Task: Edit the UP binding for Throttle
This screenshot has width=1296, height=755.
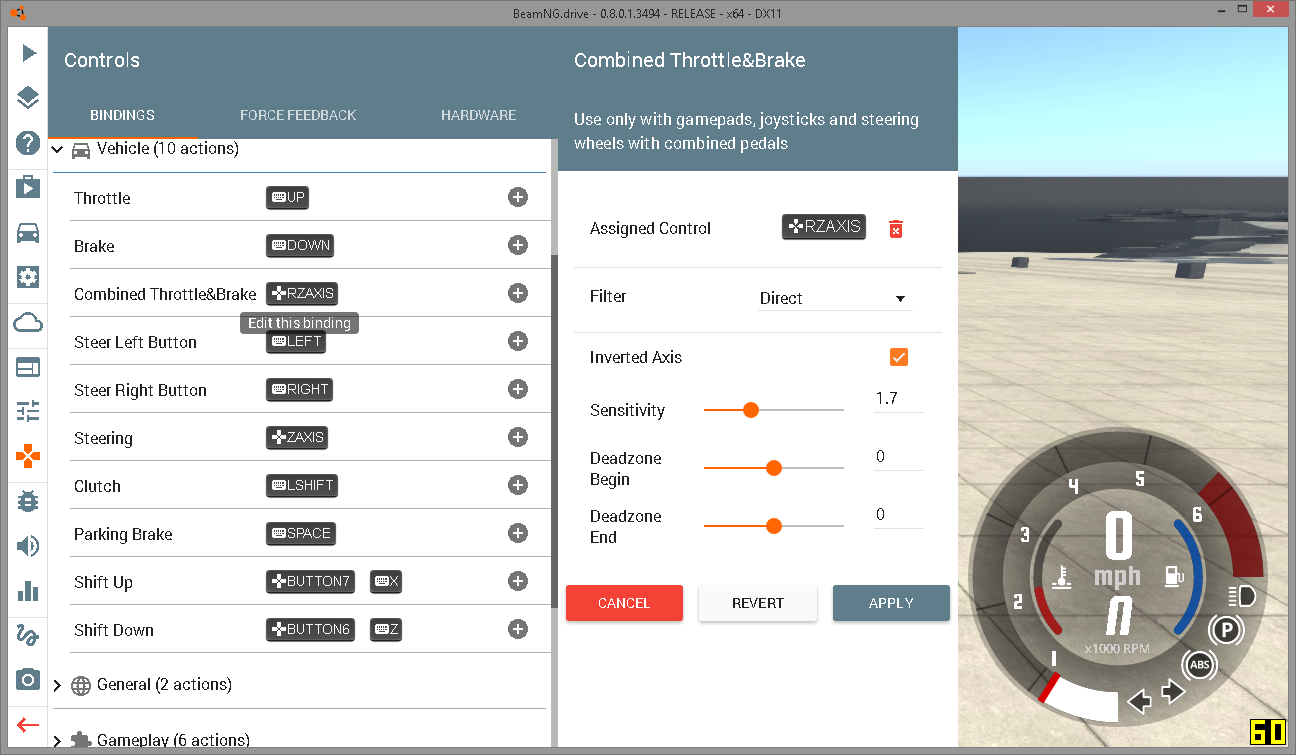Action: click(x=288, y=198)
